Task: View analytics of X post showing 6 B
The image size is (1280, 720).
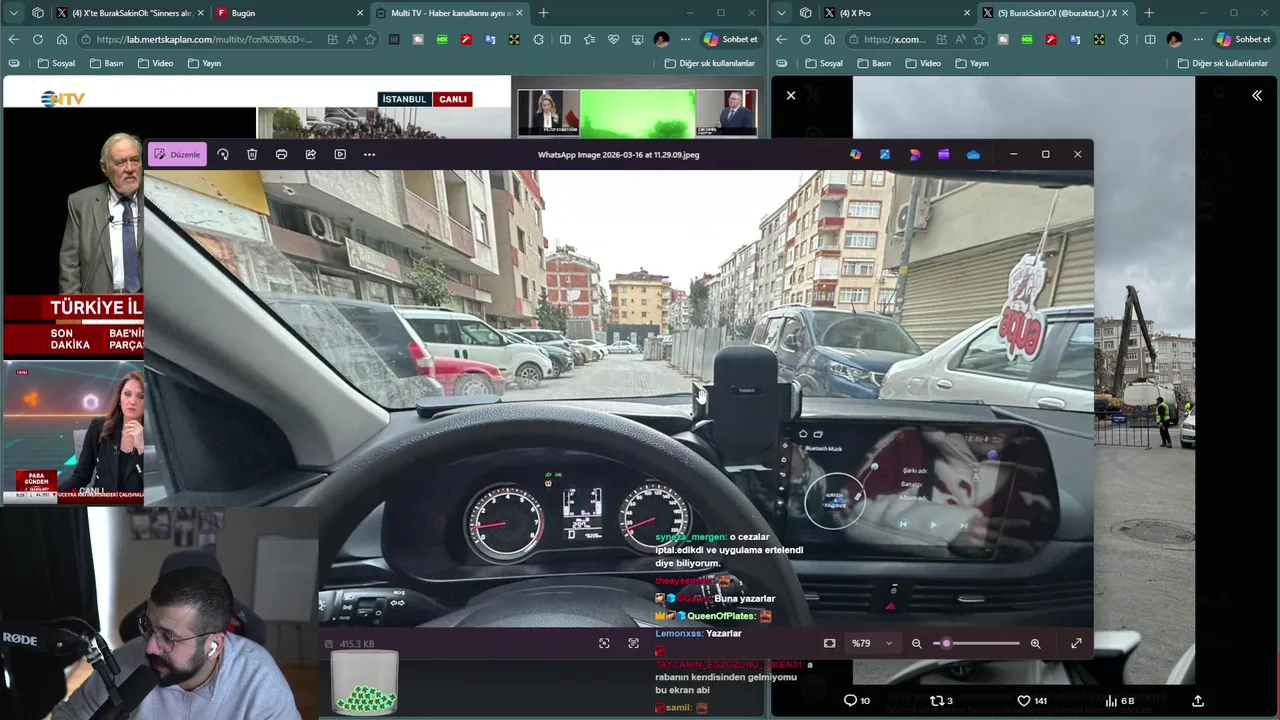Action: [1120, 700]
